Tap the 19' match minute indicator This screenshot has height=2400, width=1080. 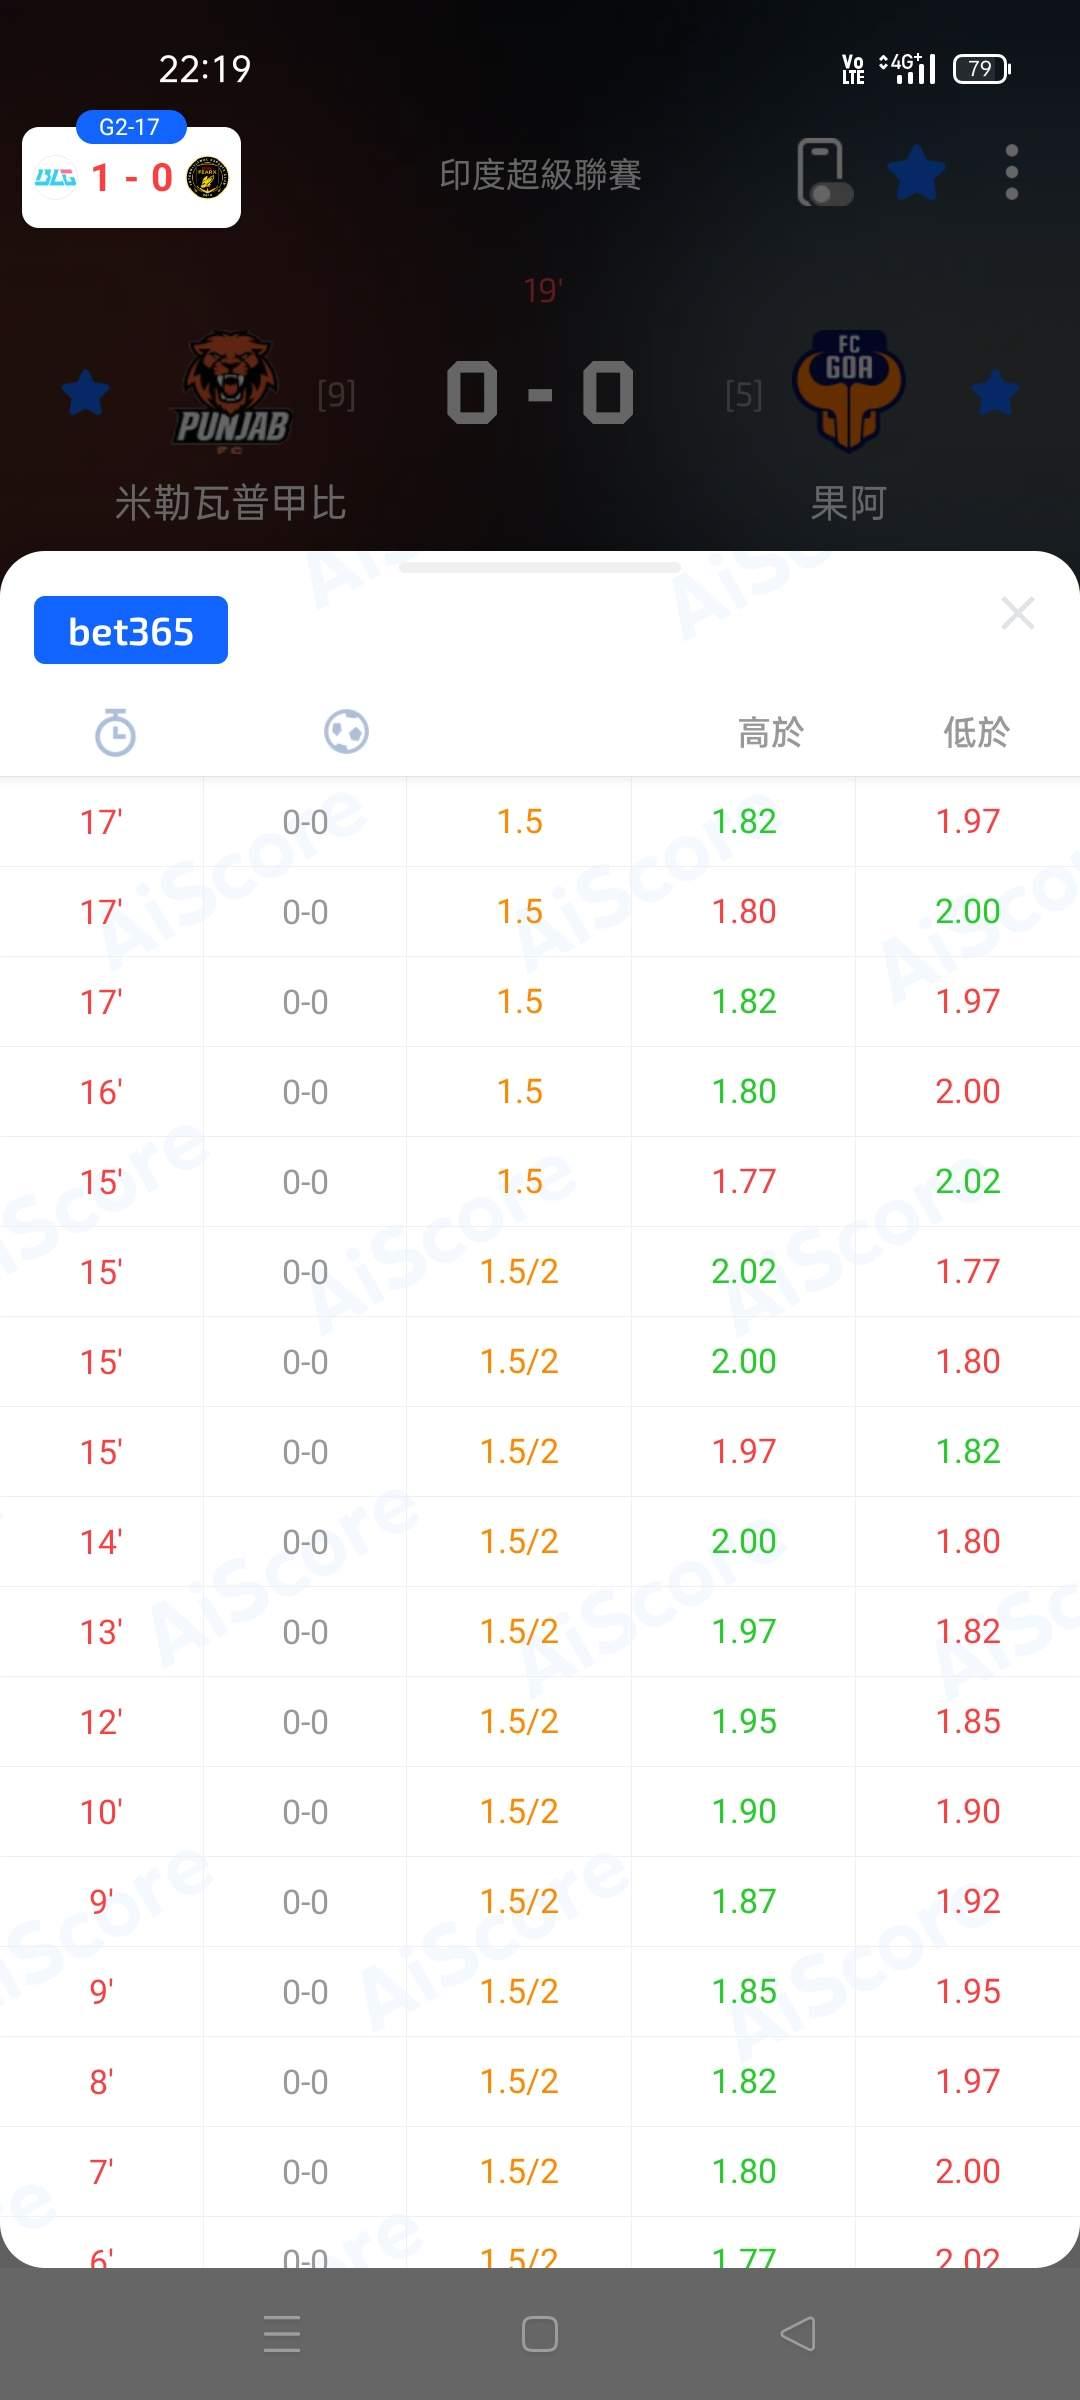(x=543, y=291)
